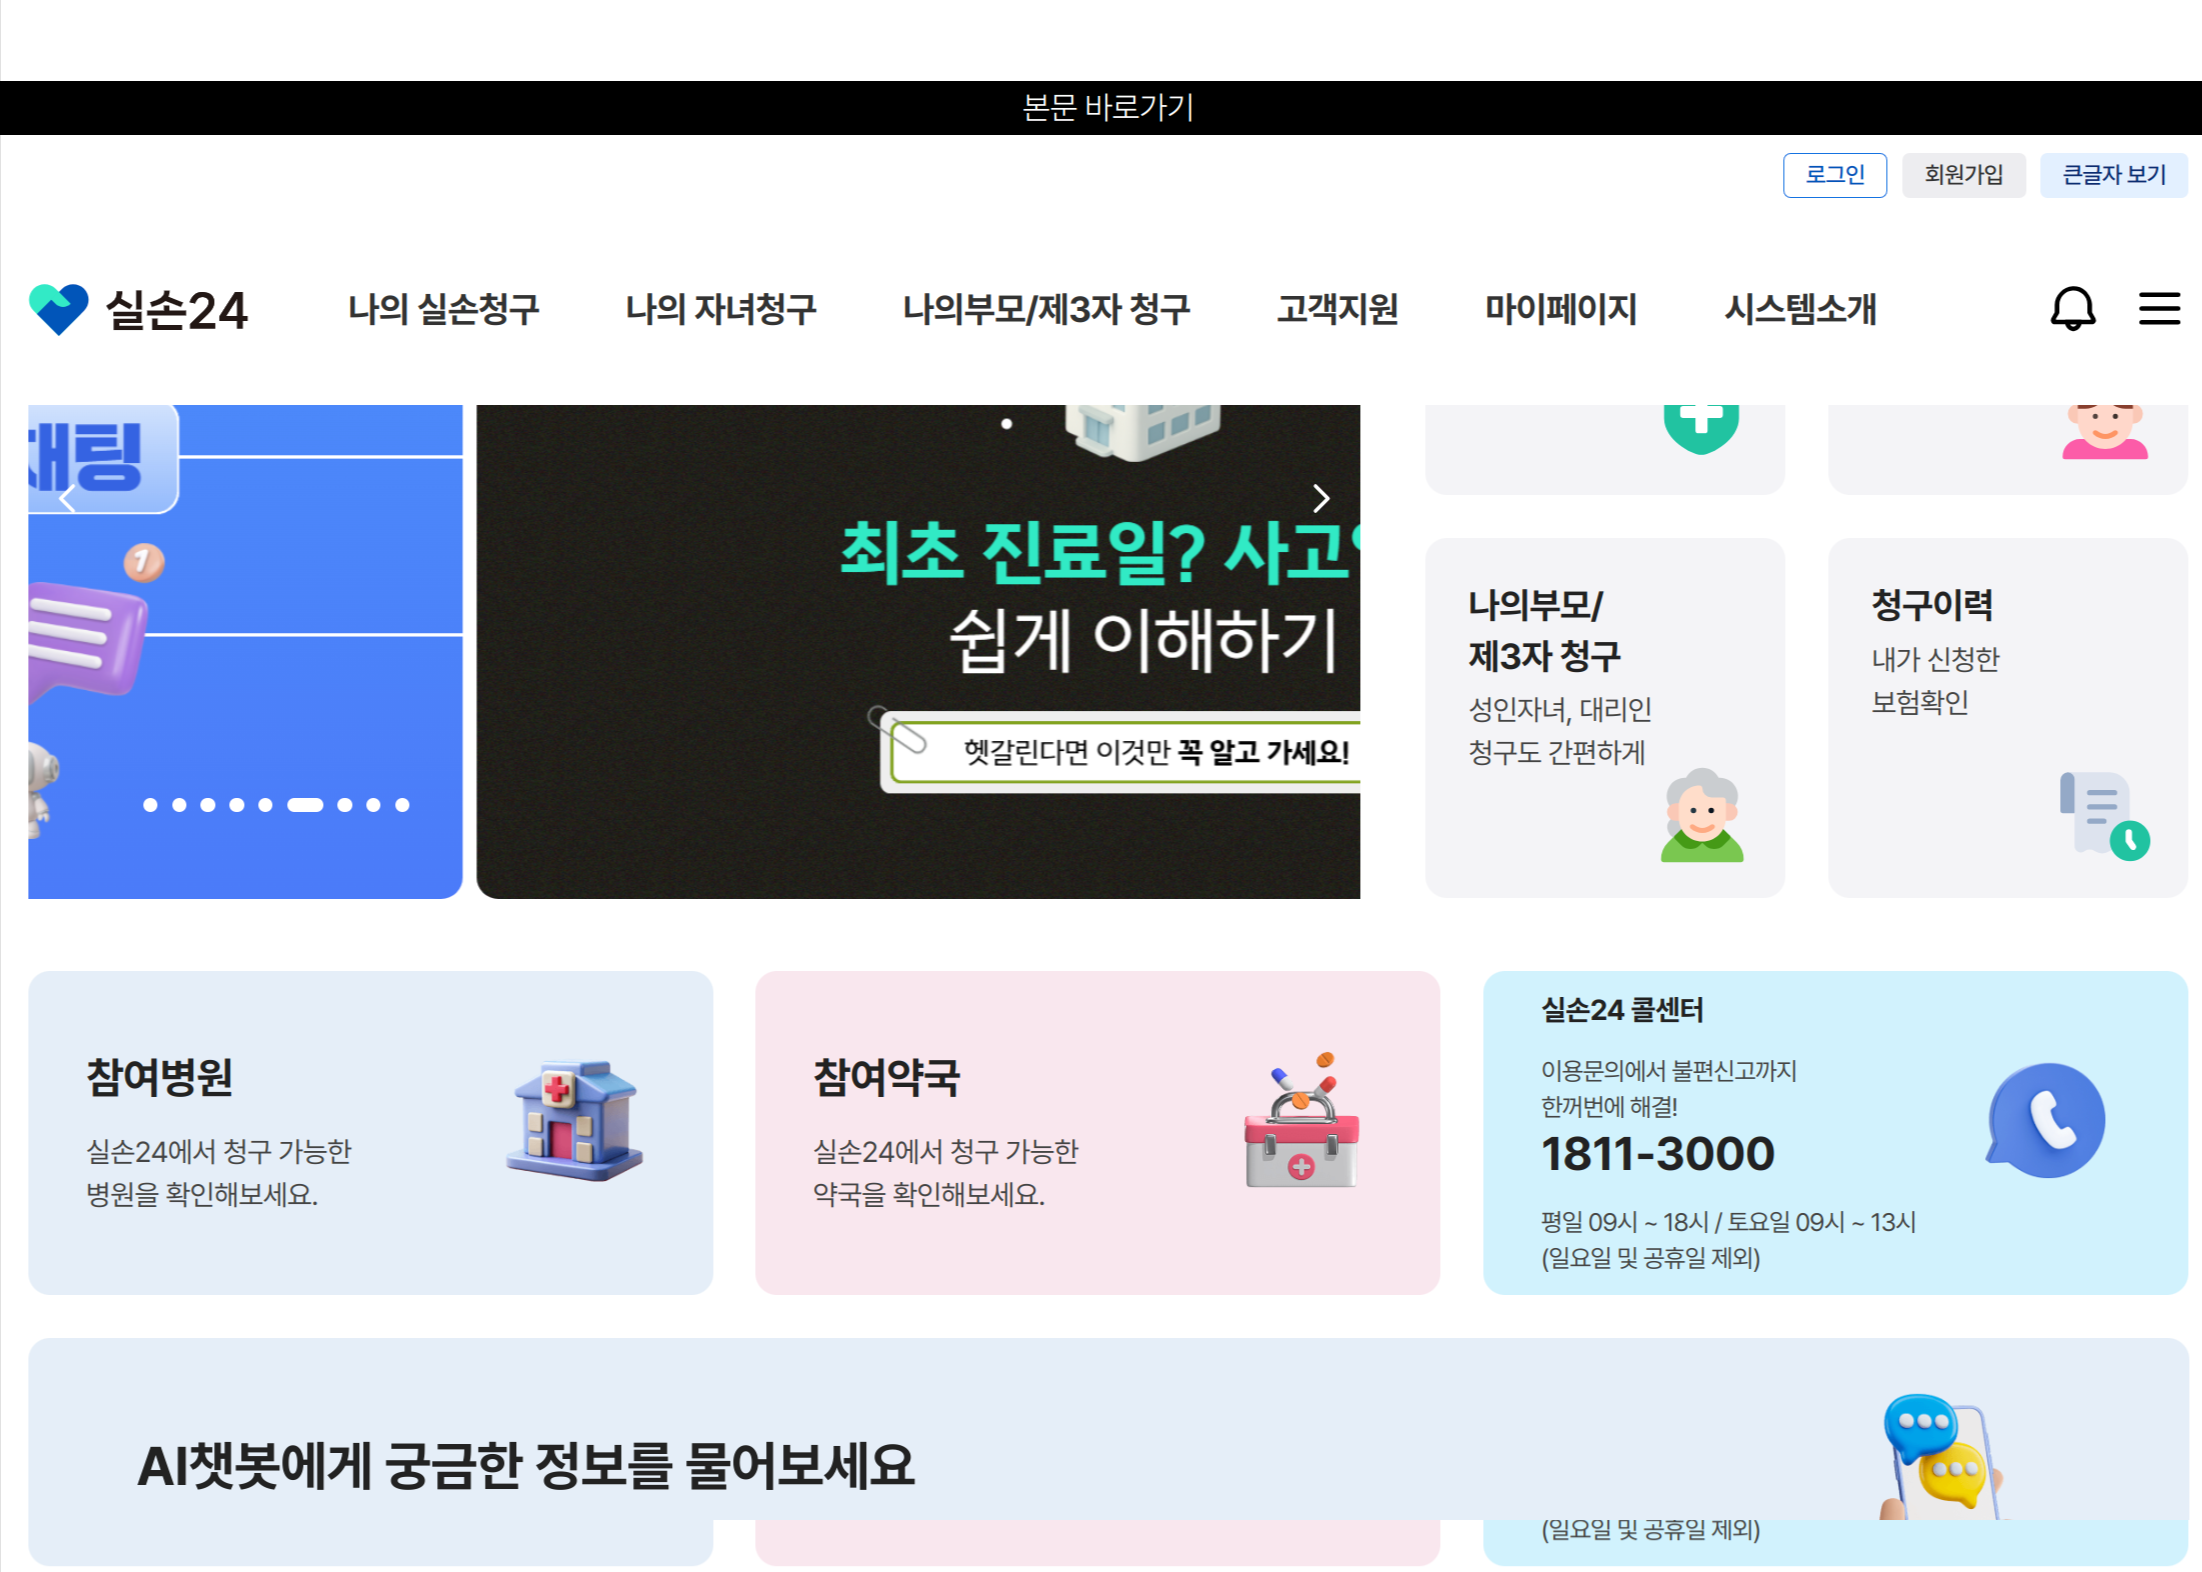Click the 회원가입 button

point(1963,175)
